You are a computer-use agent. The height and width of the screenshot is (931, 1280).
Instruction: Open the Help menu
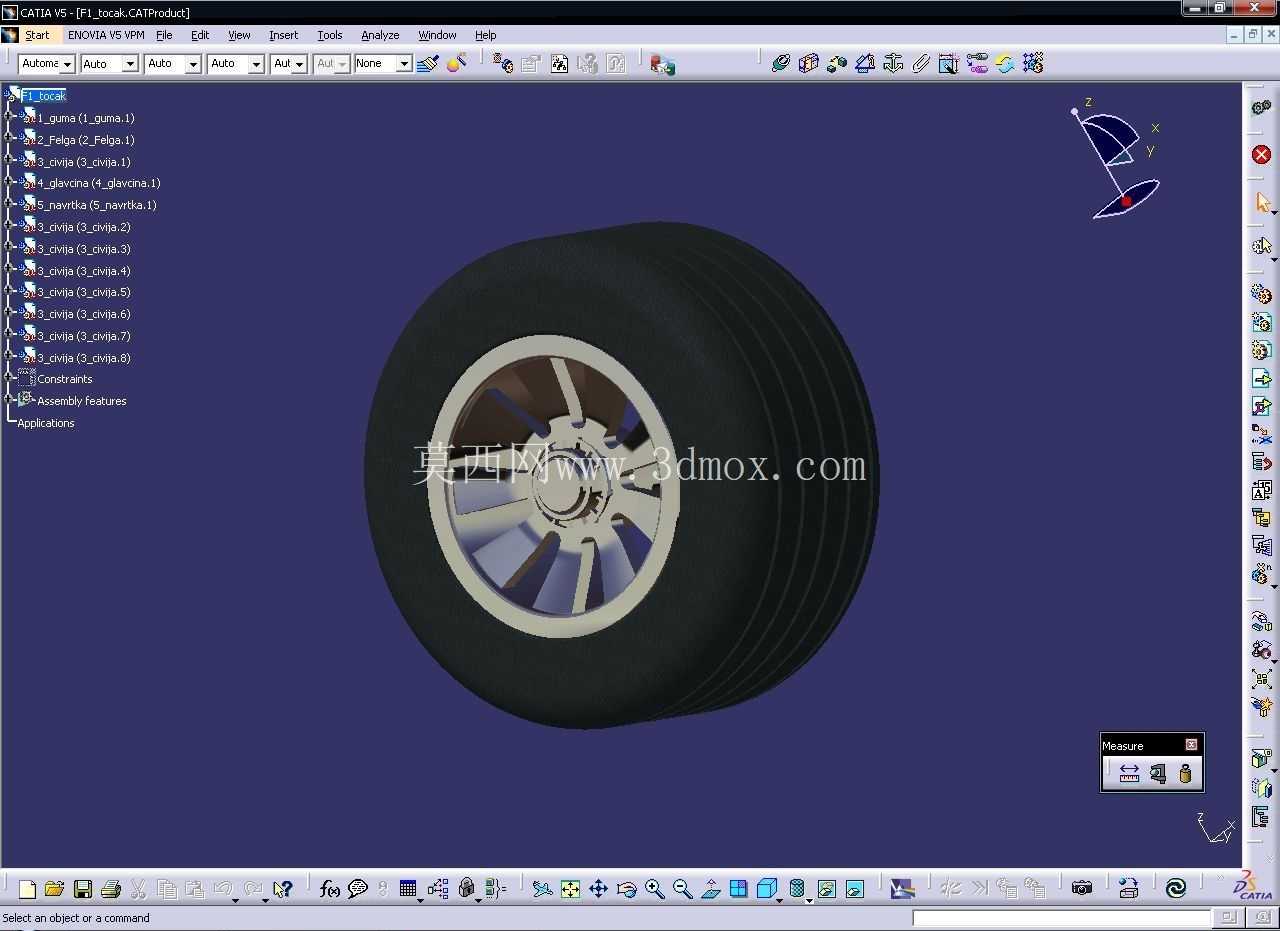[486, 35]
